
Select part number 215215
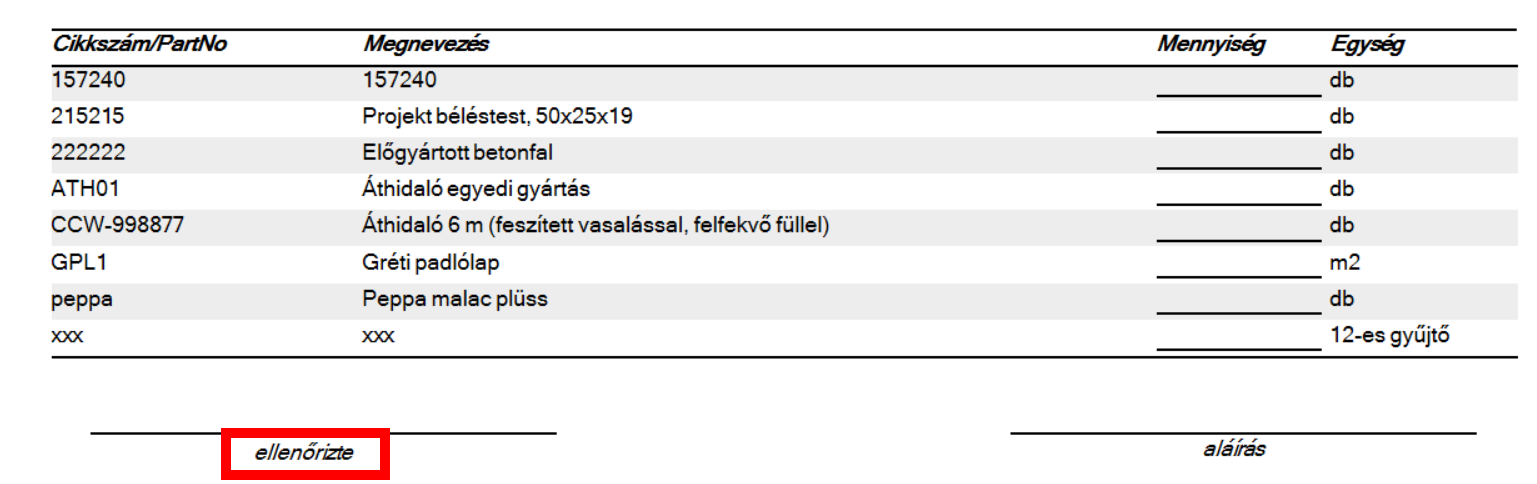coord(88,117)
